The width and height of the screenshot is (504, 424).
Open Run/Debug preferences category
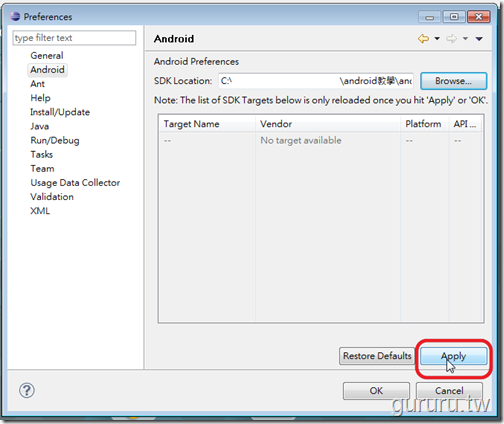pyautogui.click(x=55, y=140)
